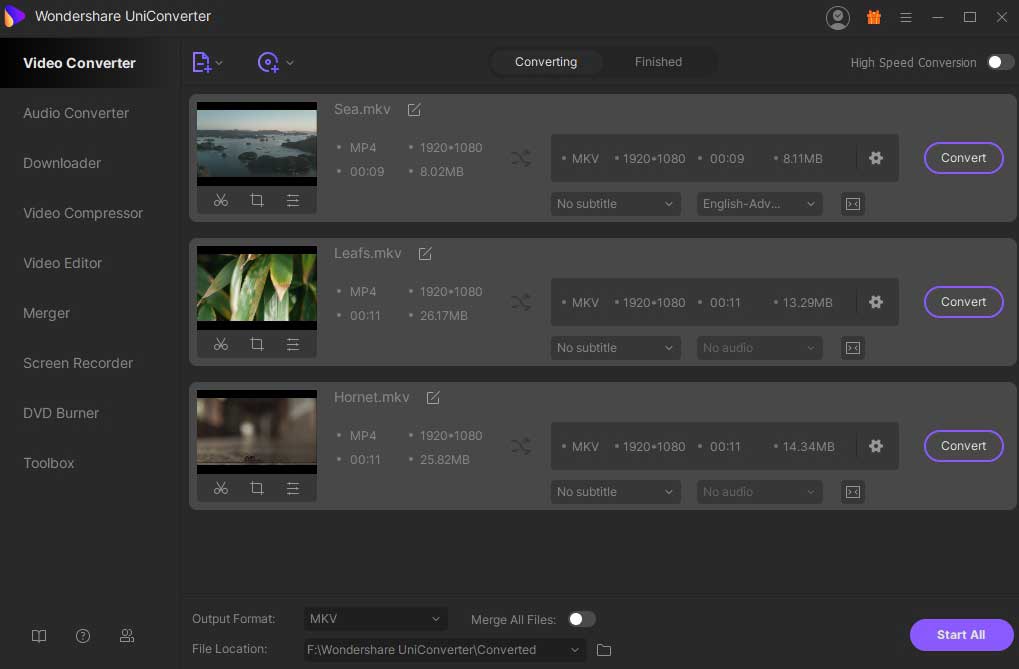Click the Sea.mkv video thumbnail
The image size is (1019, 669).
click(x=257, y=144)
